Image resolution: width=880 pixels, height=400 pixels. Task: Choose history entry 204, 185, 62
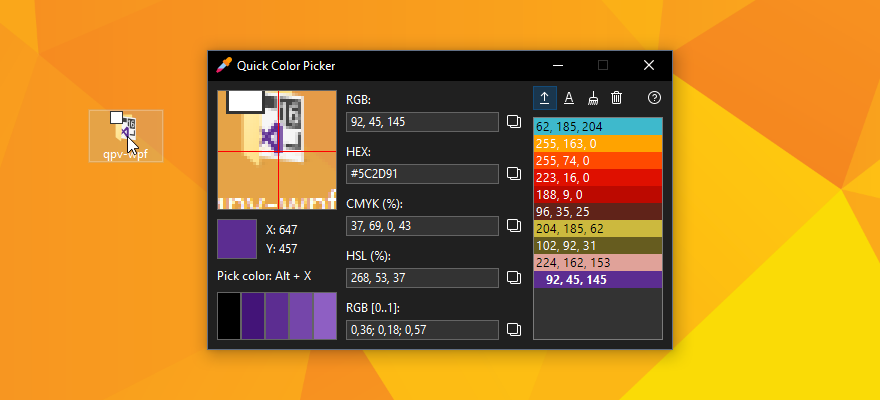(x=597, y=229)
